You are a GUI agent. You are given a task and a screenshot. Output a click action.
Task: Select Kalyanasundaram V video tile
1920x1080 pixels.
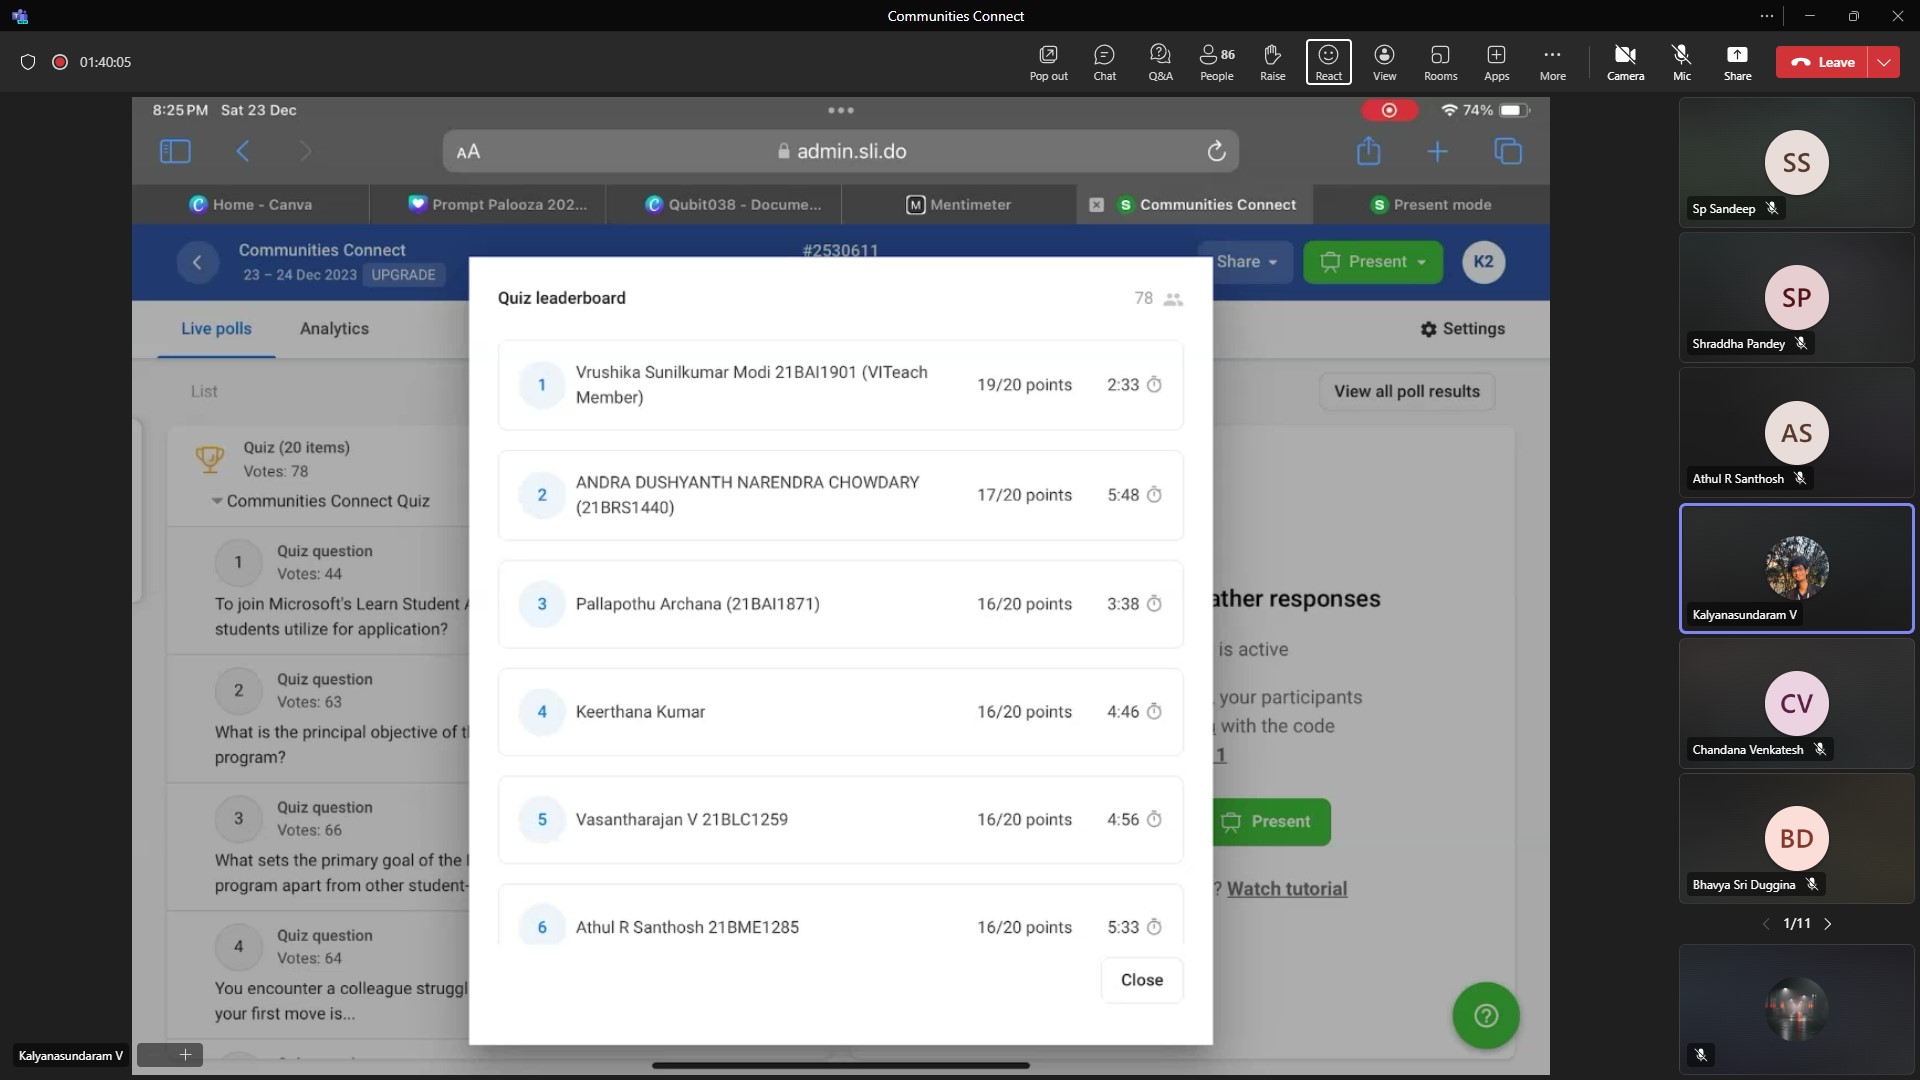click(1796, 568)
